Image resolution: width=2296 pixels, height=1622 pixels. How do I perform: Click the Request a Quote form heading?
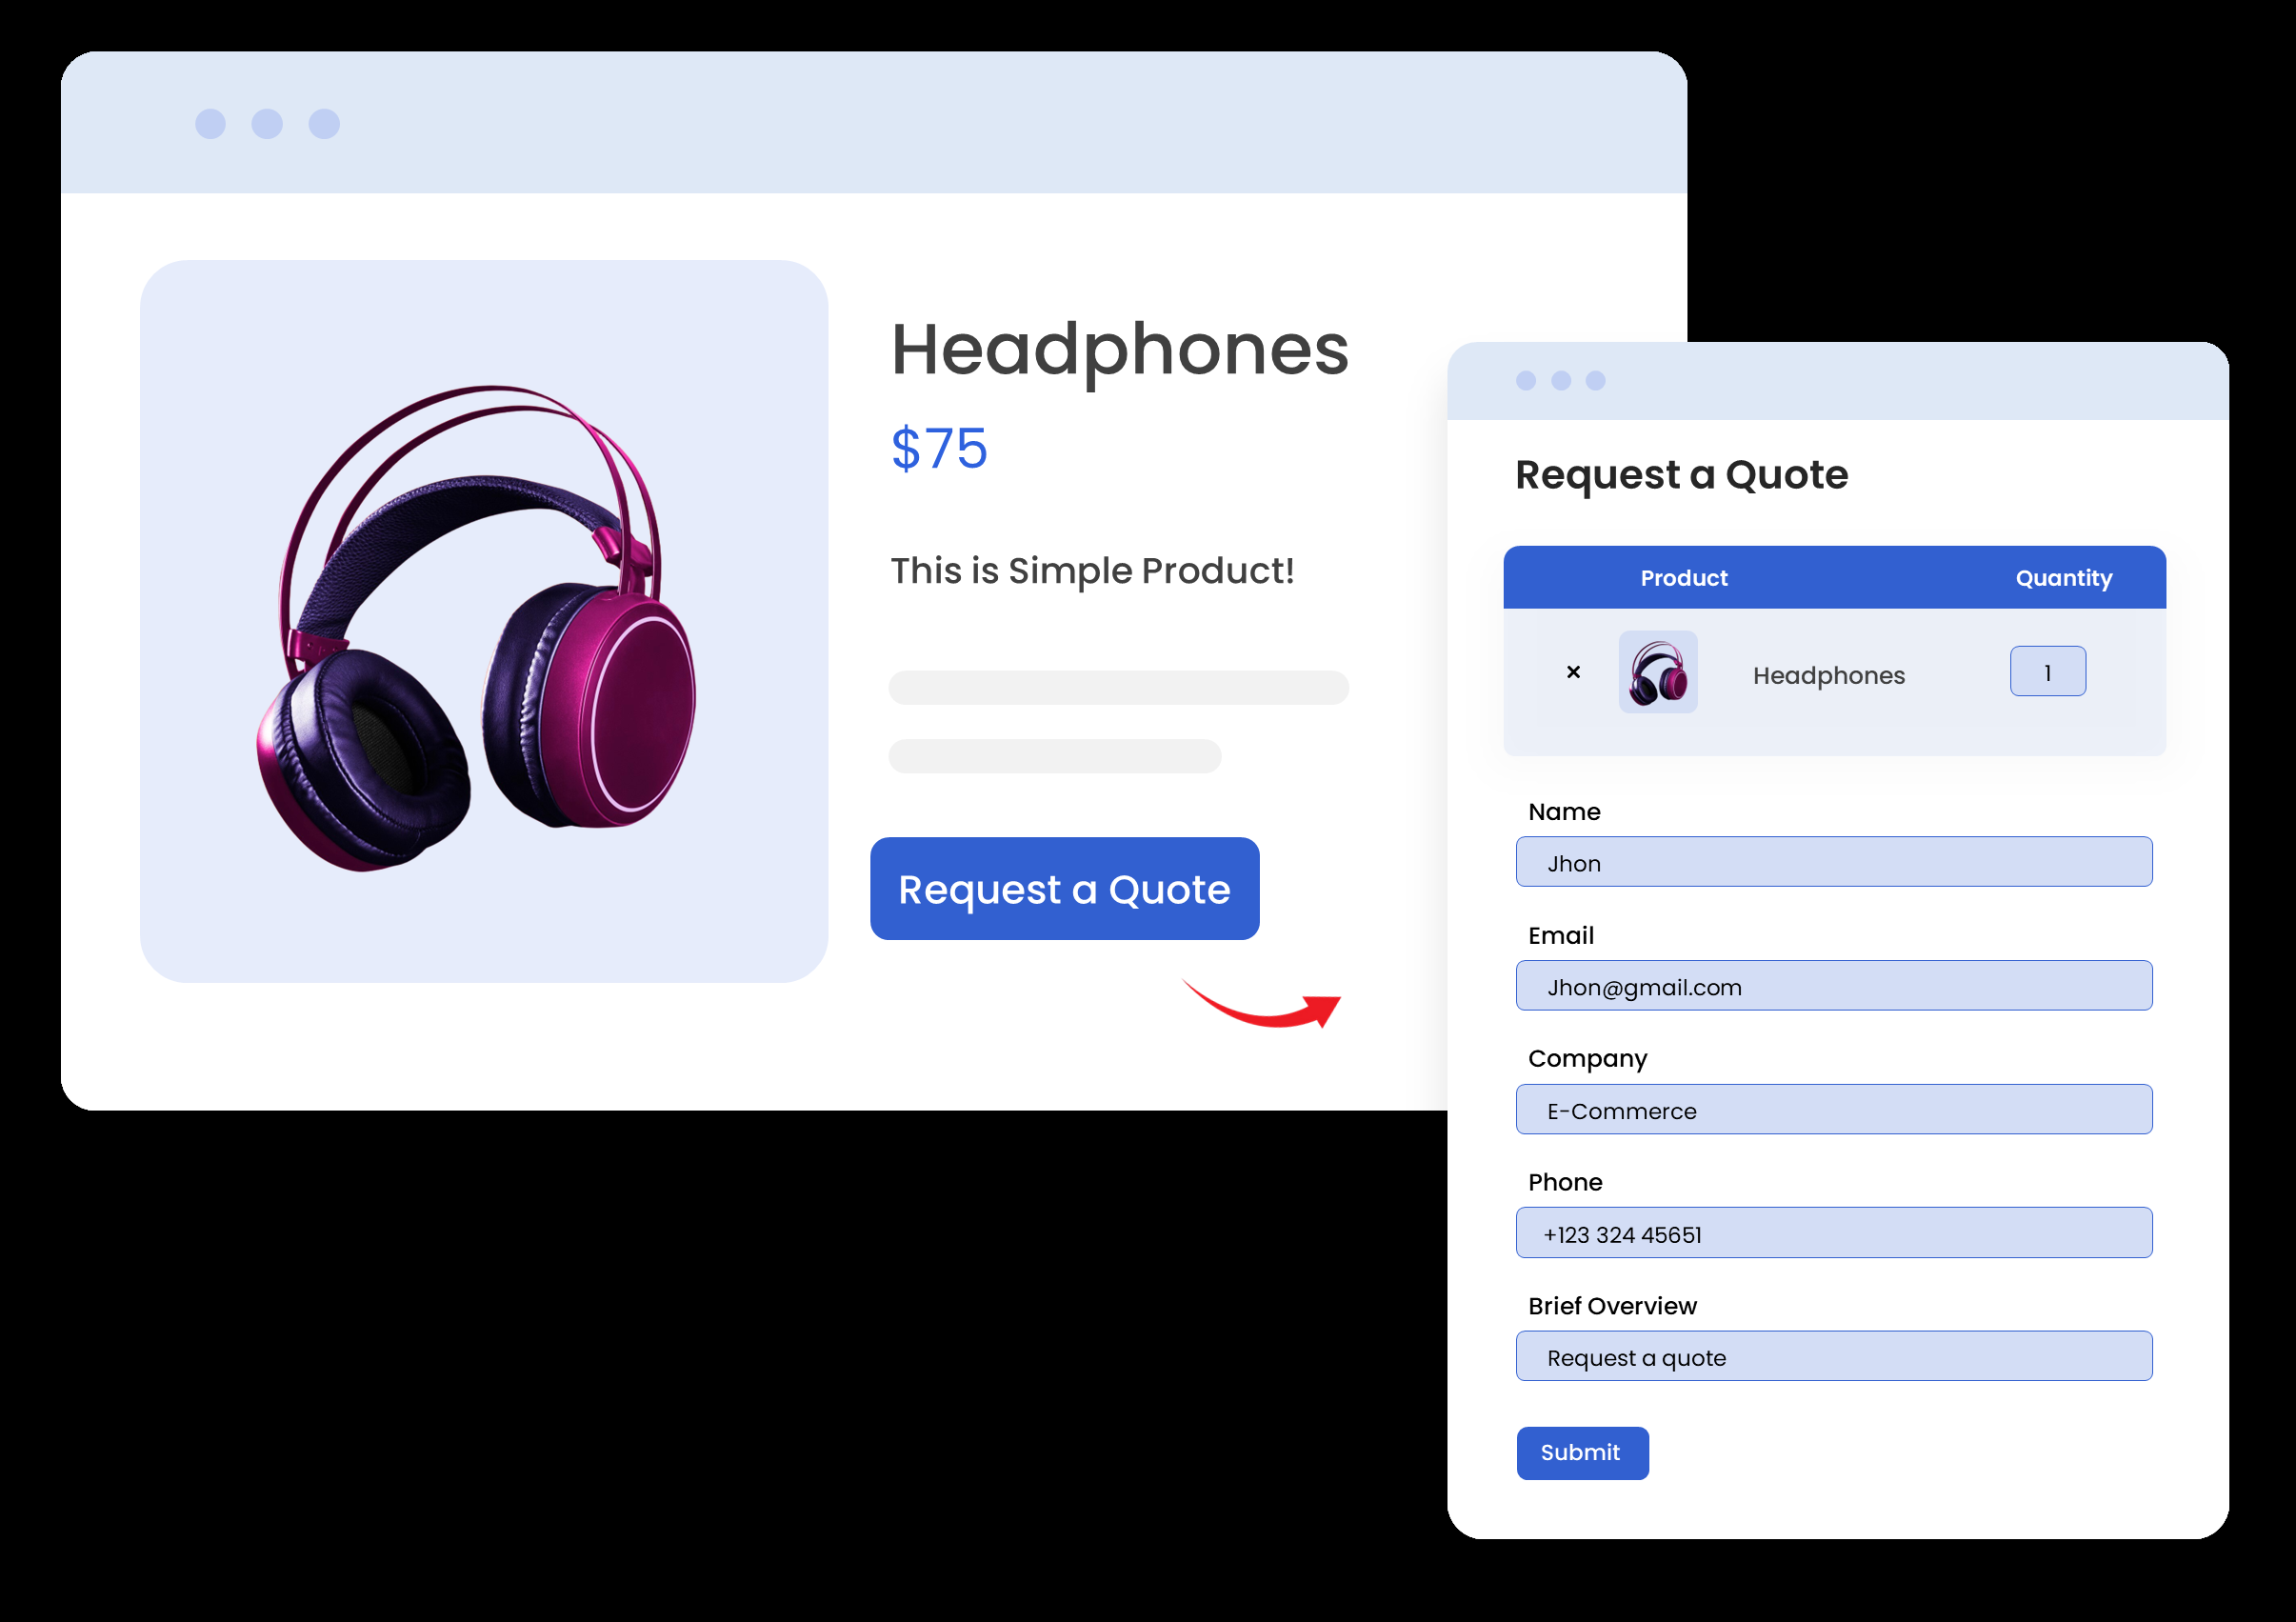[1681, 475]
